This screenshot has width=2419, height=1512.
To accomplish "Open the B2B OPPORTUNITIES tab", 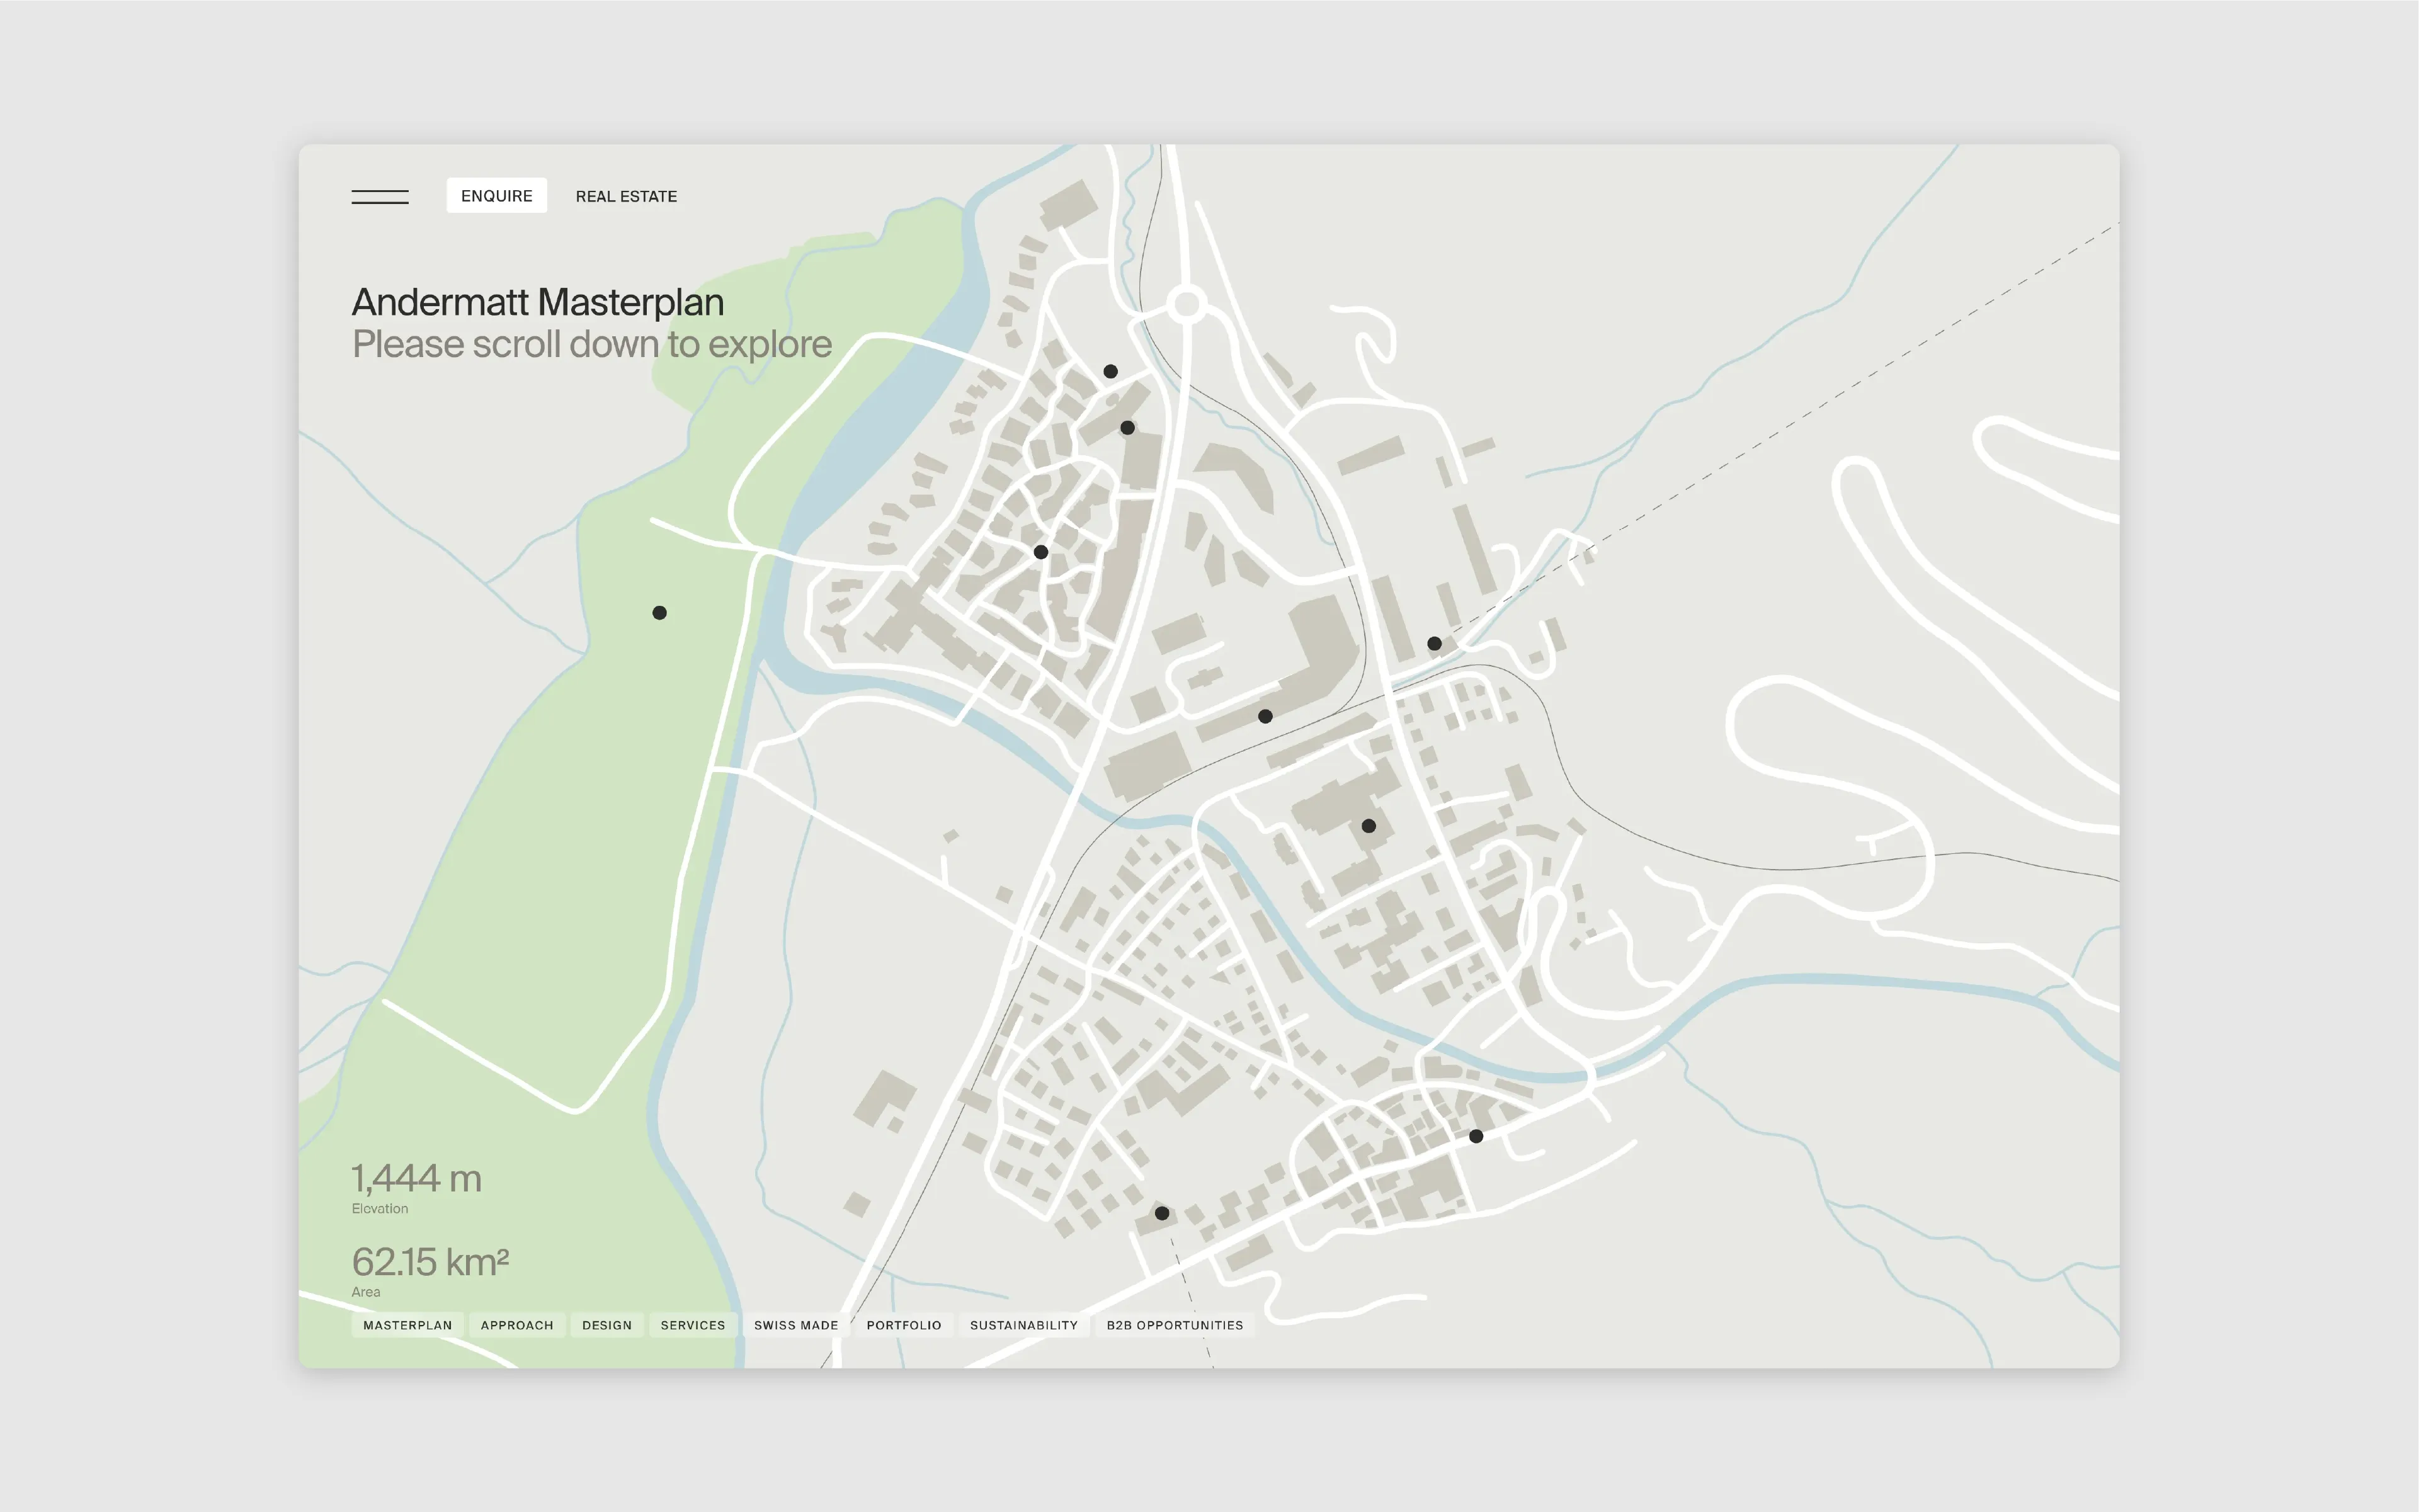I will tap(1175, 1325).
